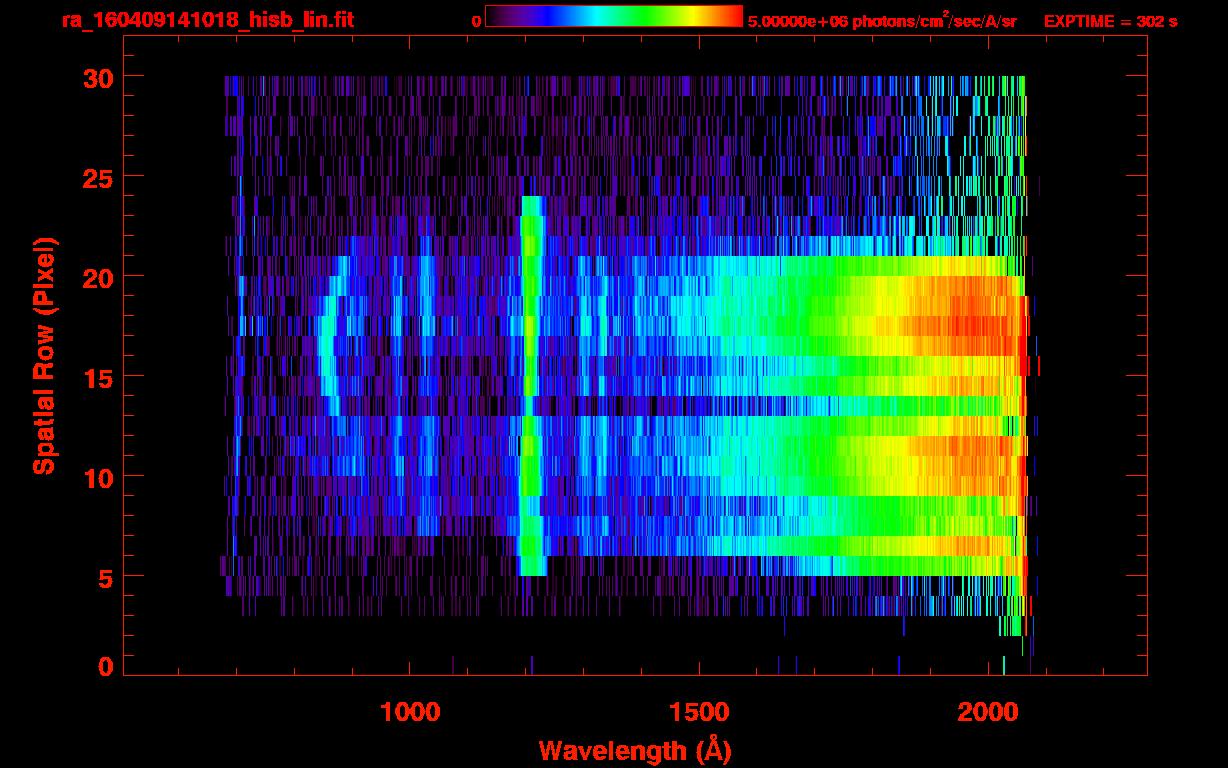Click the colorbar minimum label 0
The height and width of the screenshot is (768, 1228).
[476, 21]
